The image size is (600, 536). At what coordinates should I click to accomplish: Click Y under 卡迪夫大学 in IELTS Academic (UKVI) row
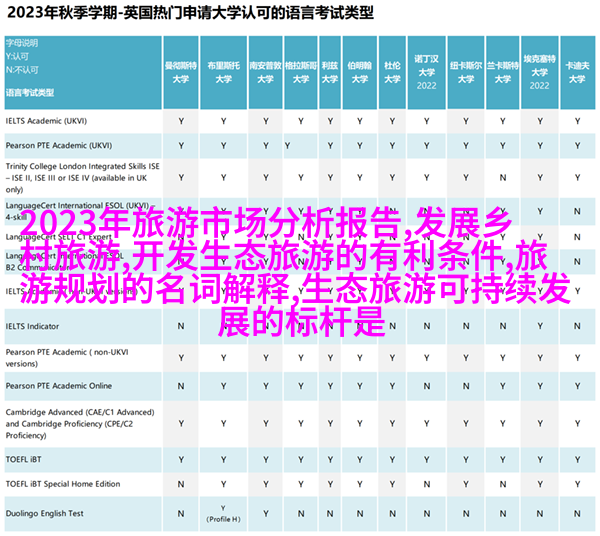pos(577,121)
